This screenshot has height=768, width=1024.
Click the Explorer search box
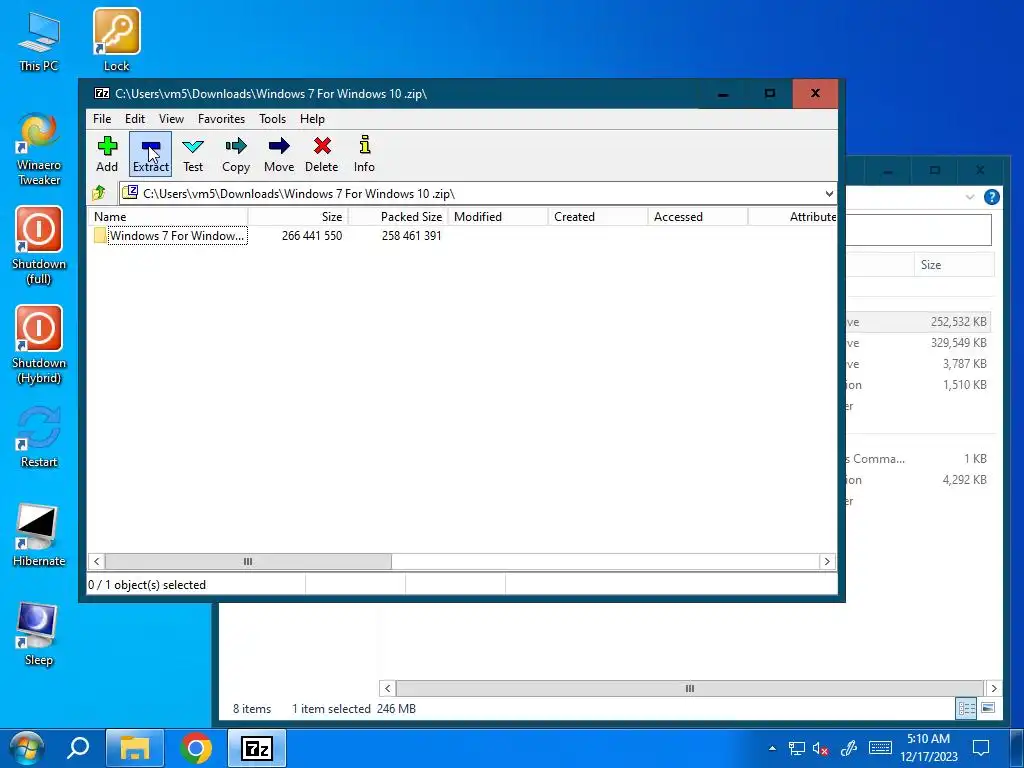point(920,229)
